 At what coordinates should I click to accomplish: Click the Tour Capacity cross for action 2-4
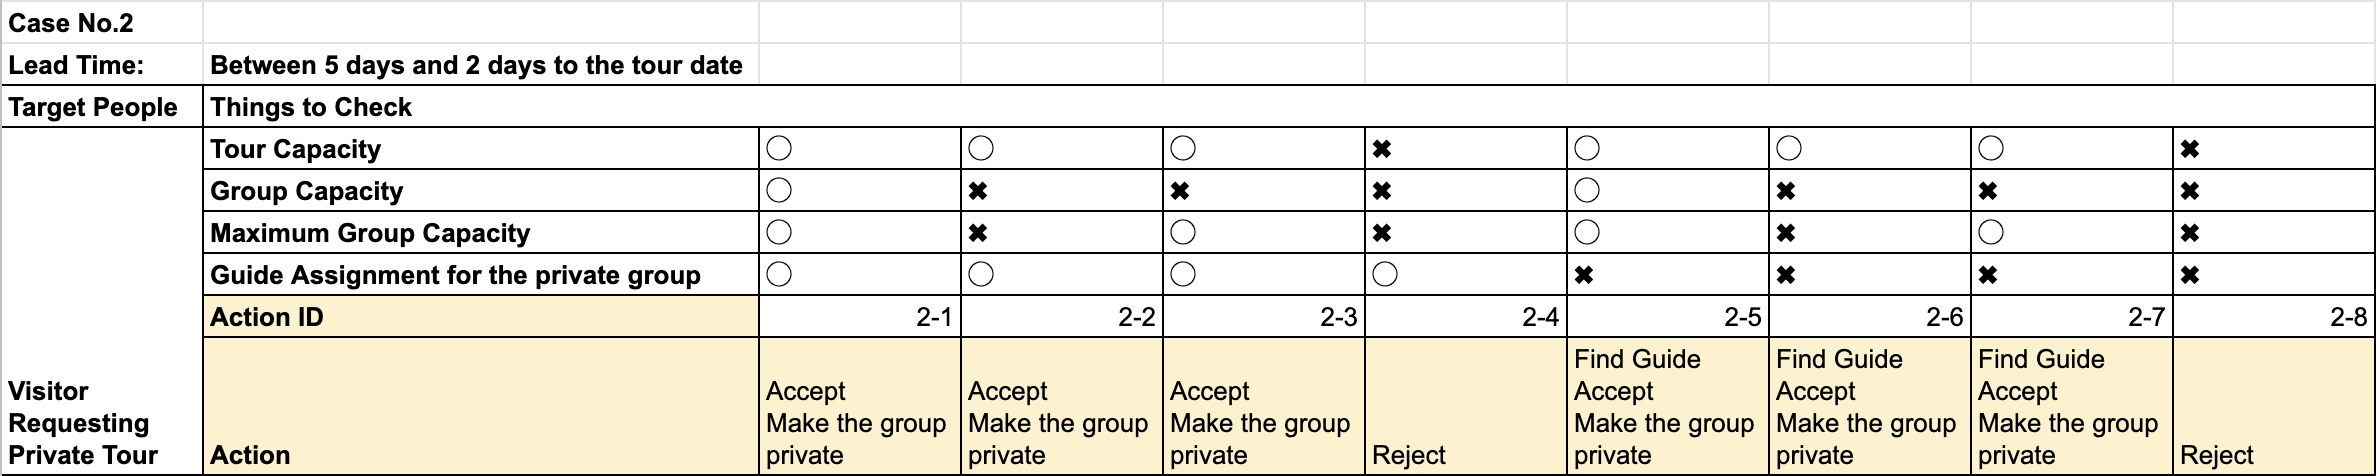[x=1382, y=149]
